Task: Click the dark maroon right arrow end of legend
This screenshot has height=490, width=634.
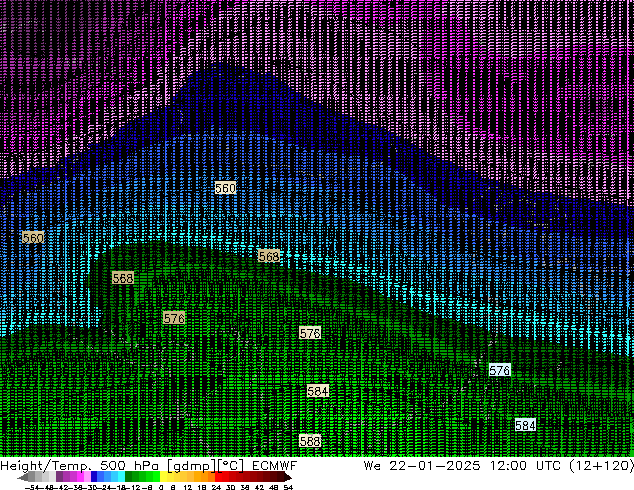Action: point(288,477)
